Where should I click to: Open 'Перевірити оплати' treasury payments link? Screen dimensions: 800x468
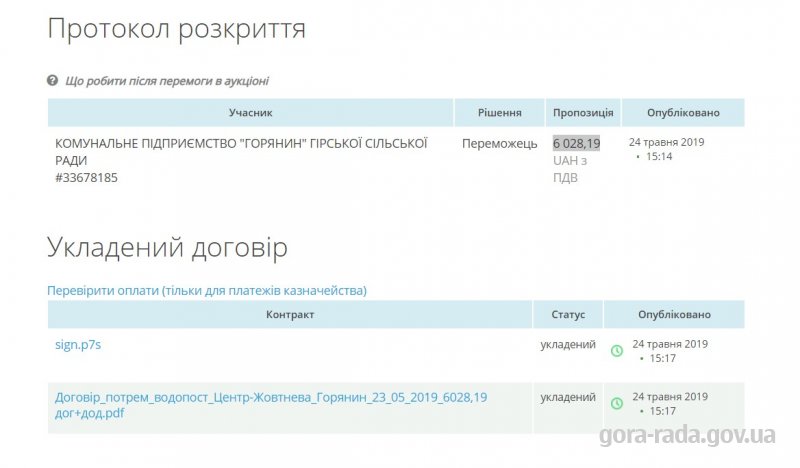point(207,290)
